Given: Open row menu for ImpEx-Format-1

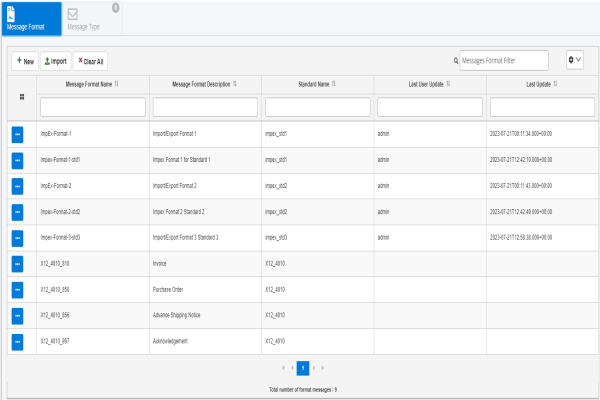Looking at the screenshot, I should click(18, 133).
